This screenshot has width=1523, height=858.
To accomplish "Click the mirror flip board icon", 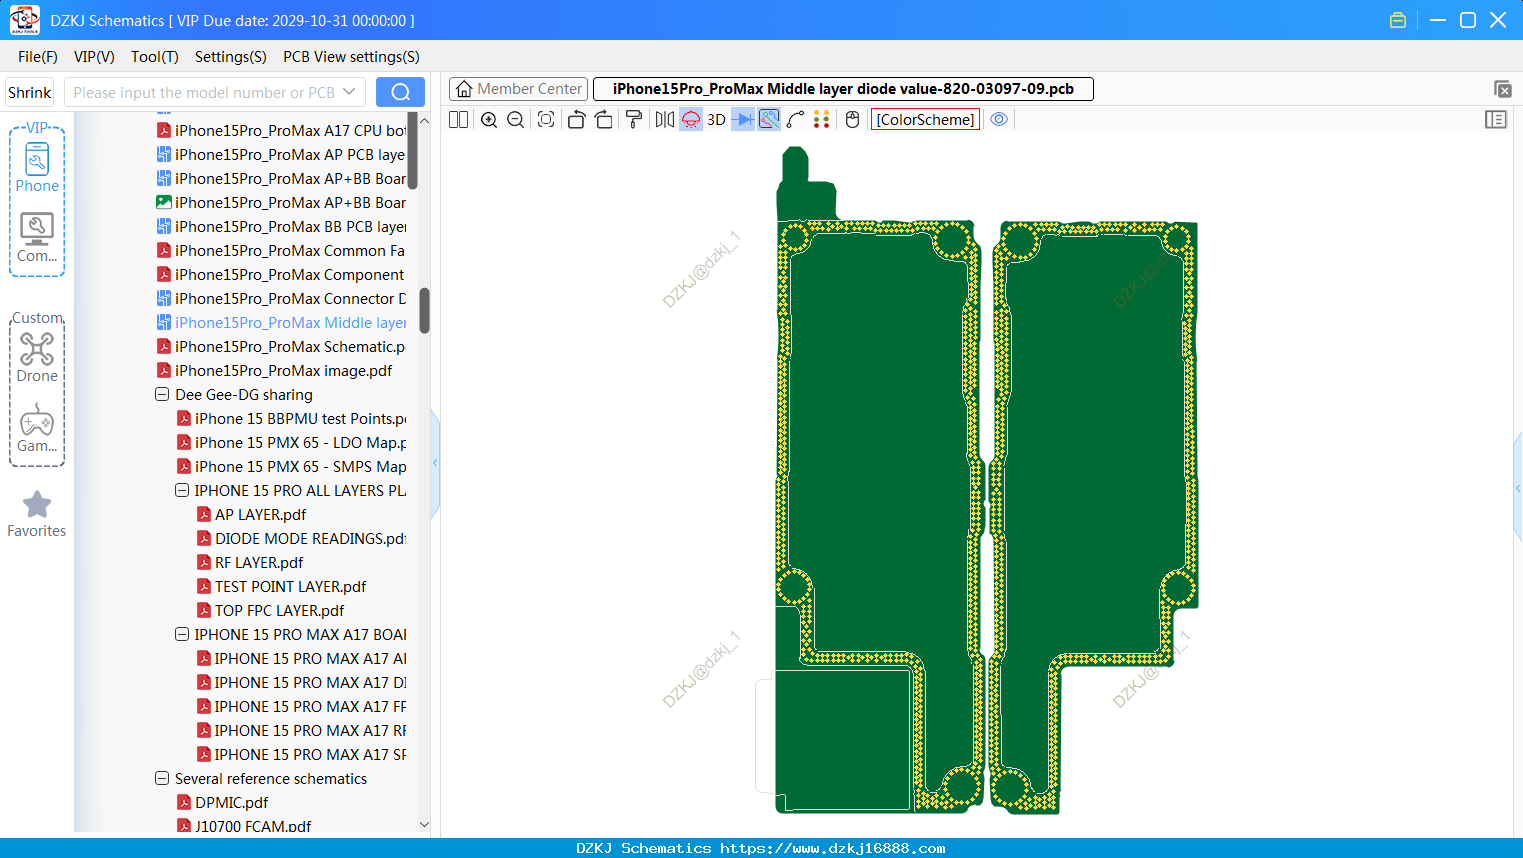I will click(x=664, y=120).
